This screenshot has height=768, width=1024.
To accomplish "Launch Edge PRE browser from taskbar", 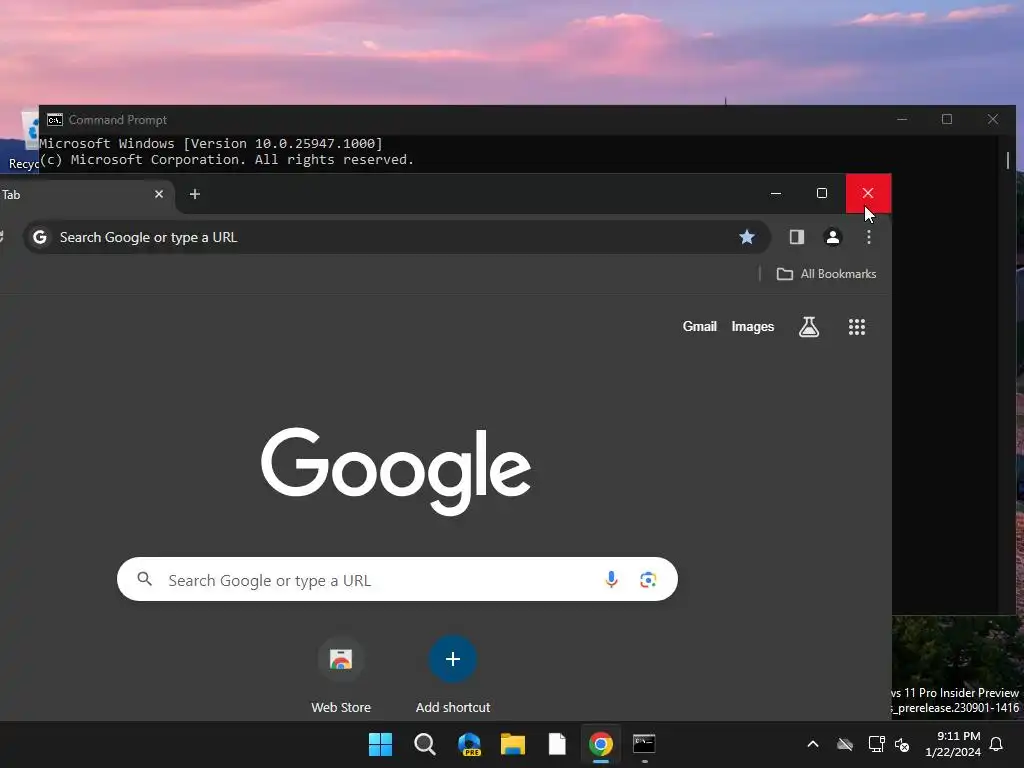I will (x=469, y=744).
